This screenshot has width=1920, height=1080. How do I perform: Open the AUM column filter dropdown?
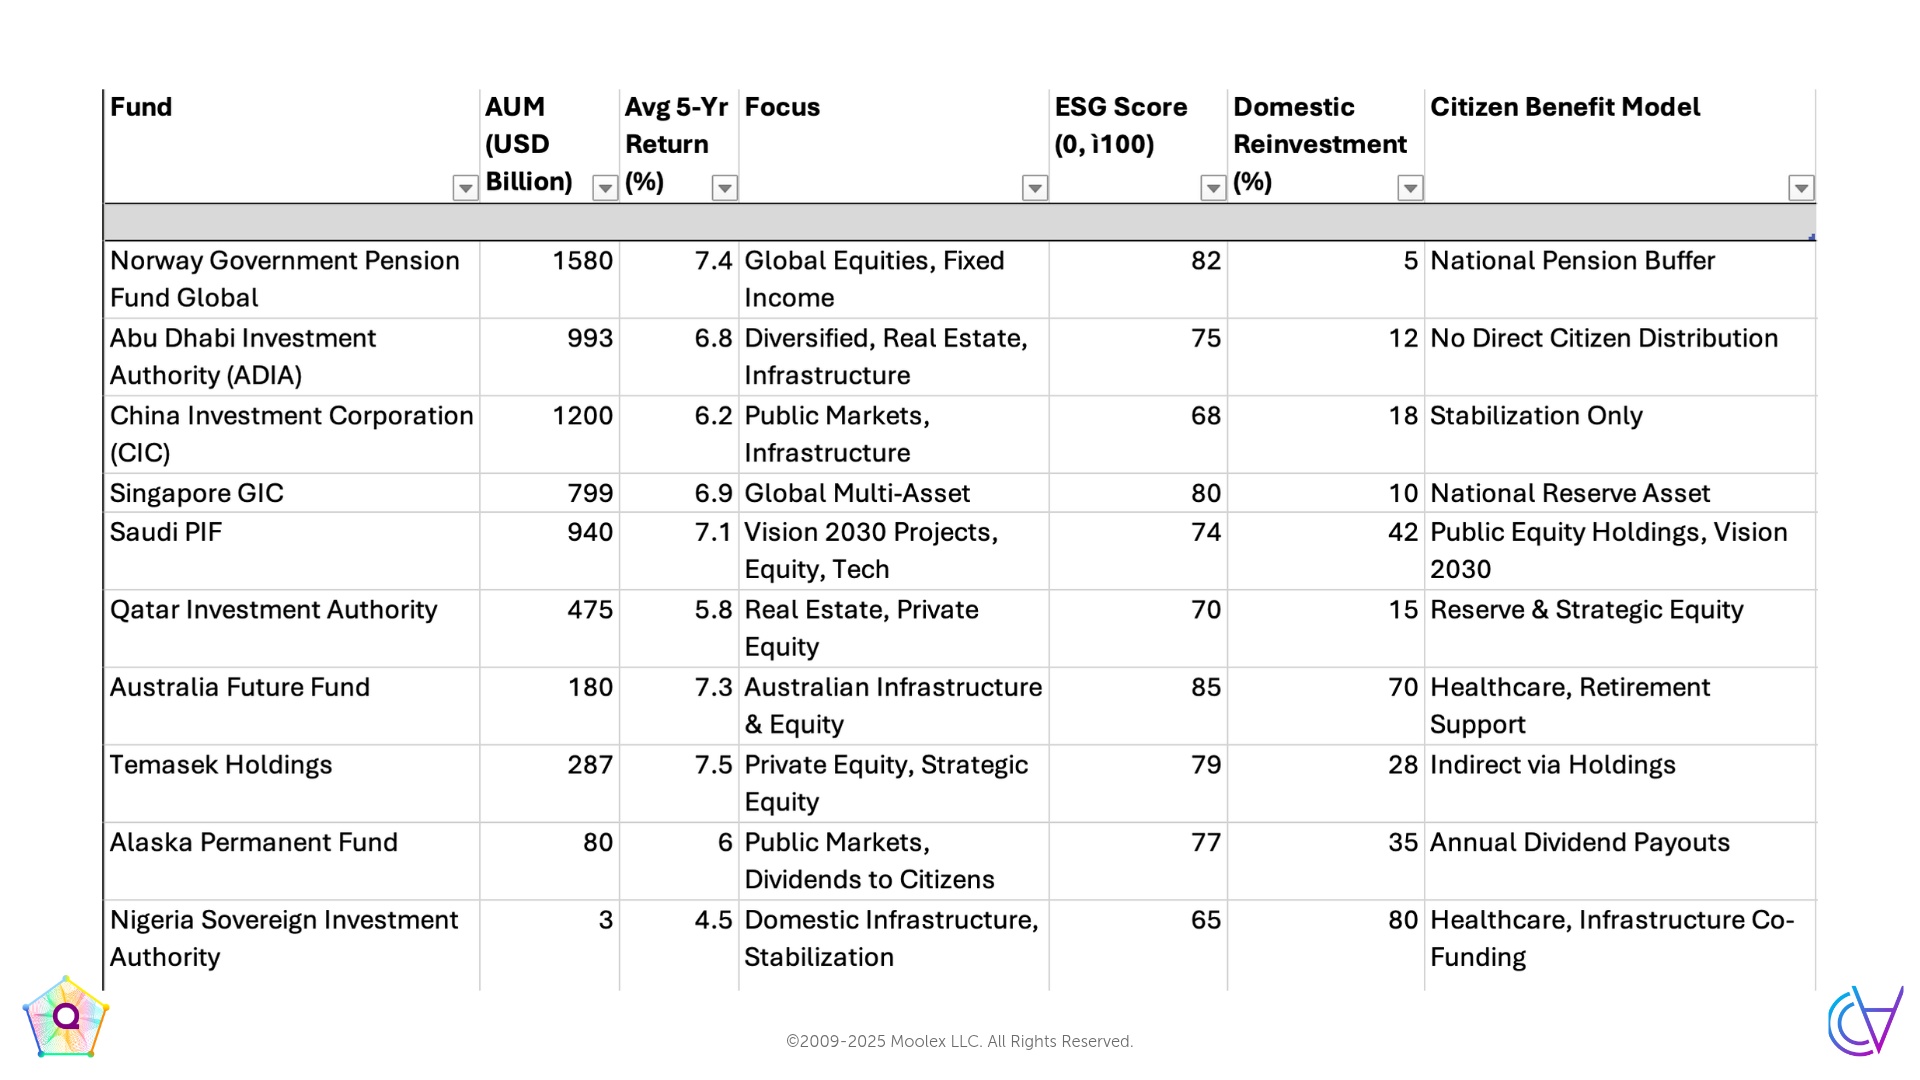(x=605, y=188)
